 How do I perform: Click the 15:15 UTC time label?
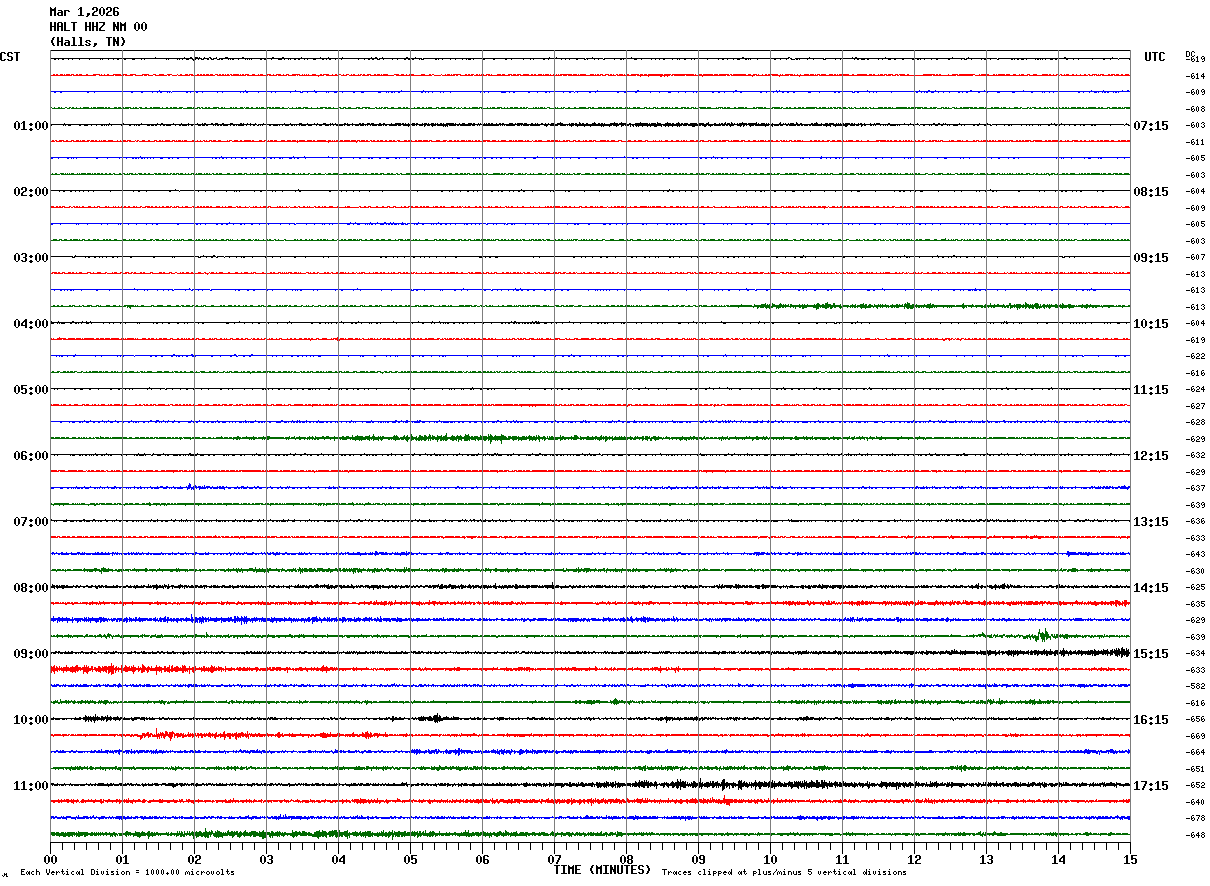1151,654
